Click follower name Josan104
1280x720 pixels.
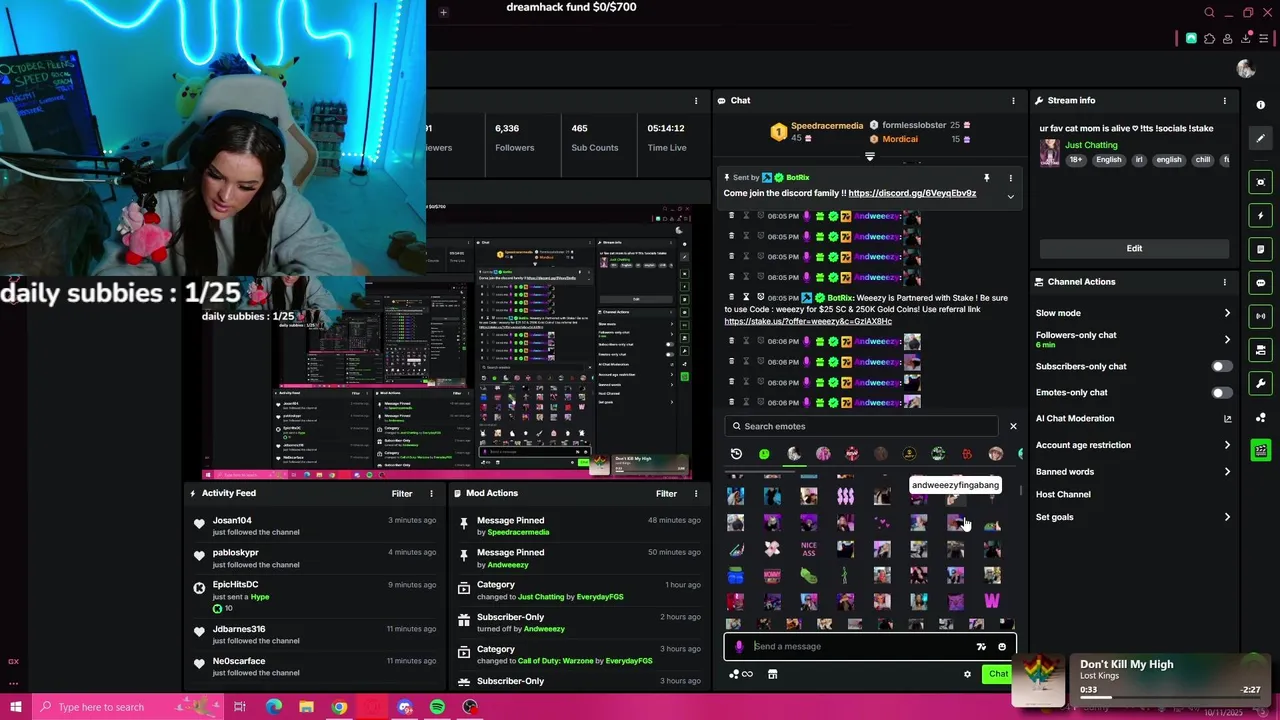tap(232, 520)
